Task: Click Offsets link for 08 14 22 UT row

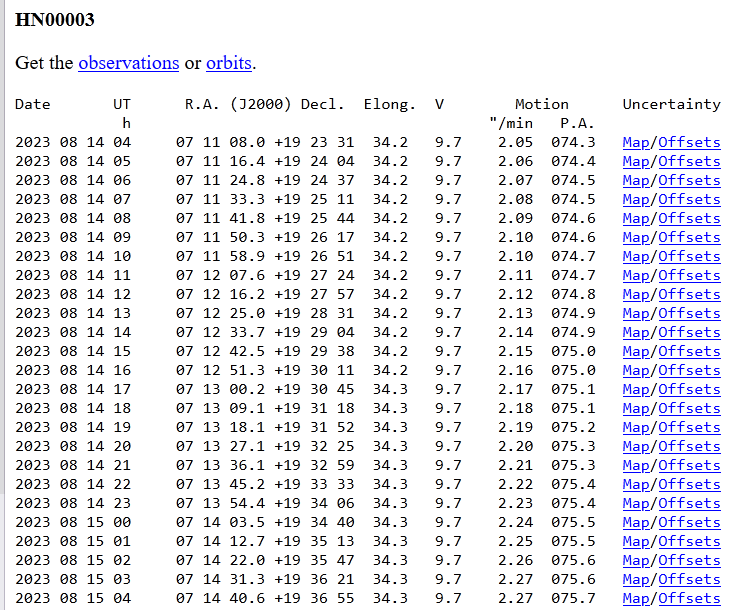Action: point(689,484)
